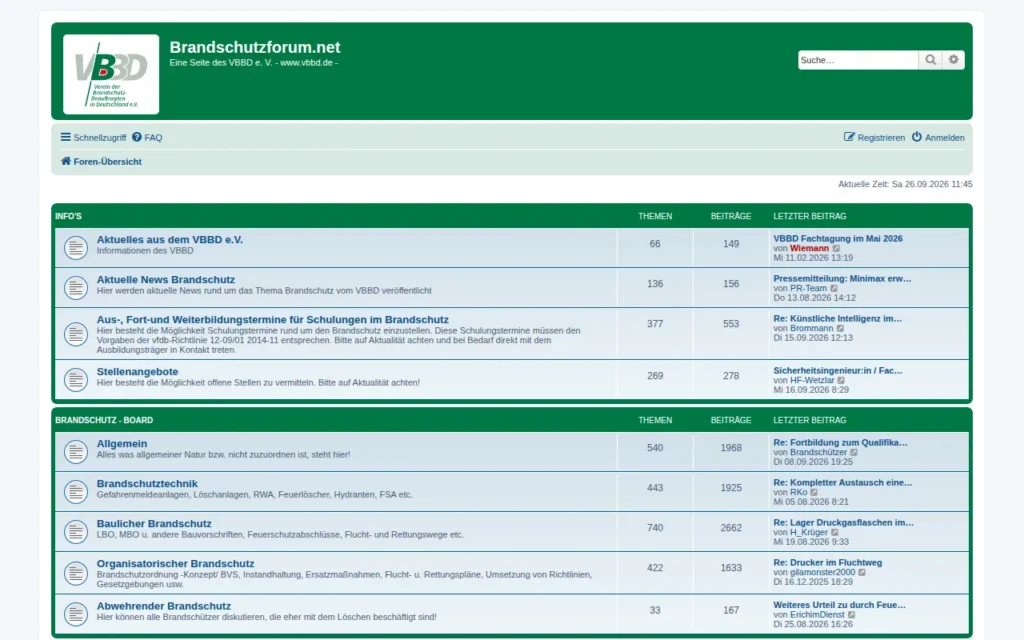This screenshot has width=1024, height=640.
Task: Click forum icon beside Stellenangebote
Action: coord(76,379)
